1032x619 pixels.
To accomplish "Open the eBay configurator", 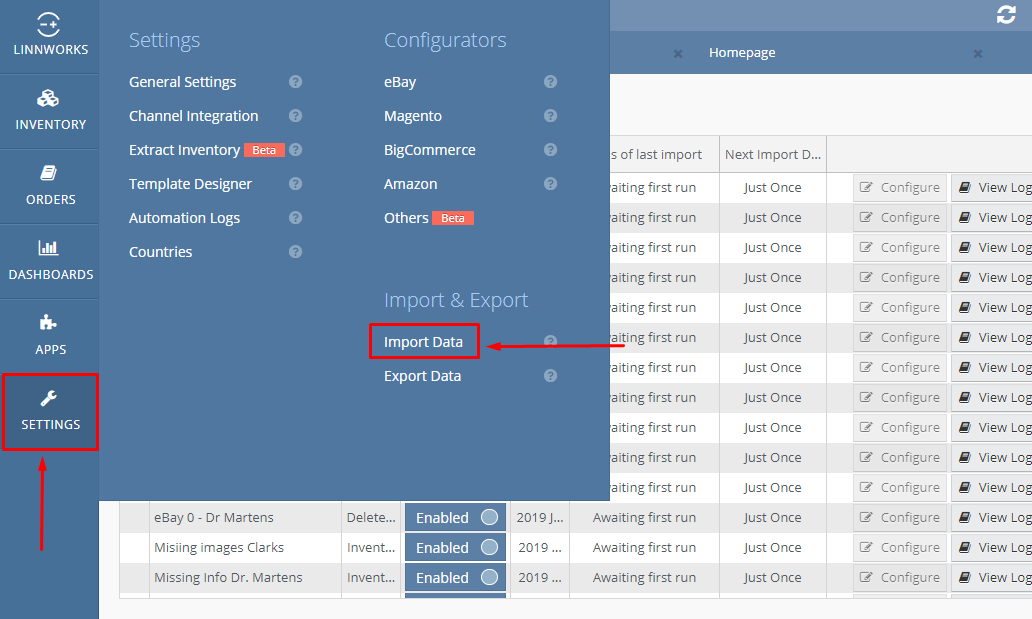I will [400, 82].
